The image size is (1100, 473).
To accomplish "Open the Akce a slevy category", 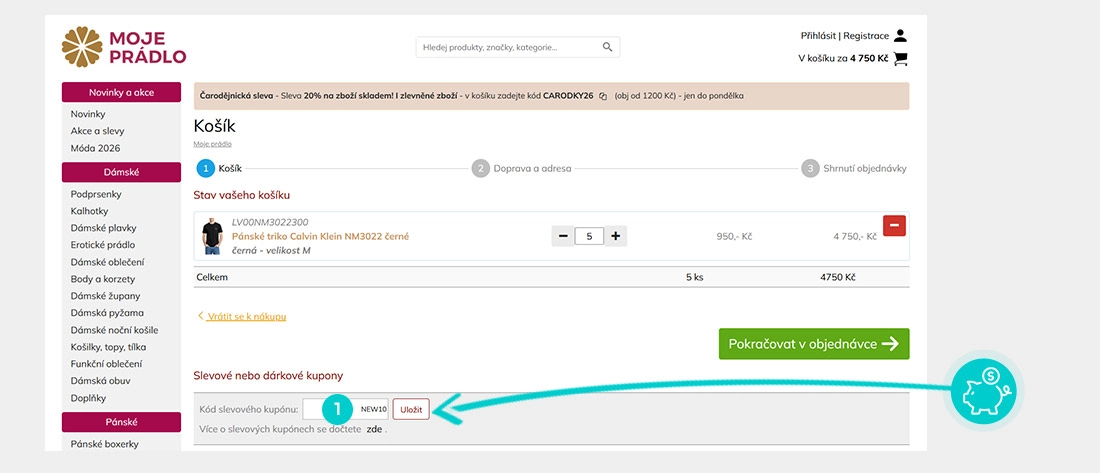I will (98, 131).
